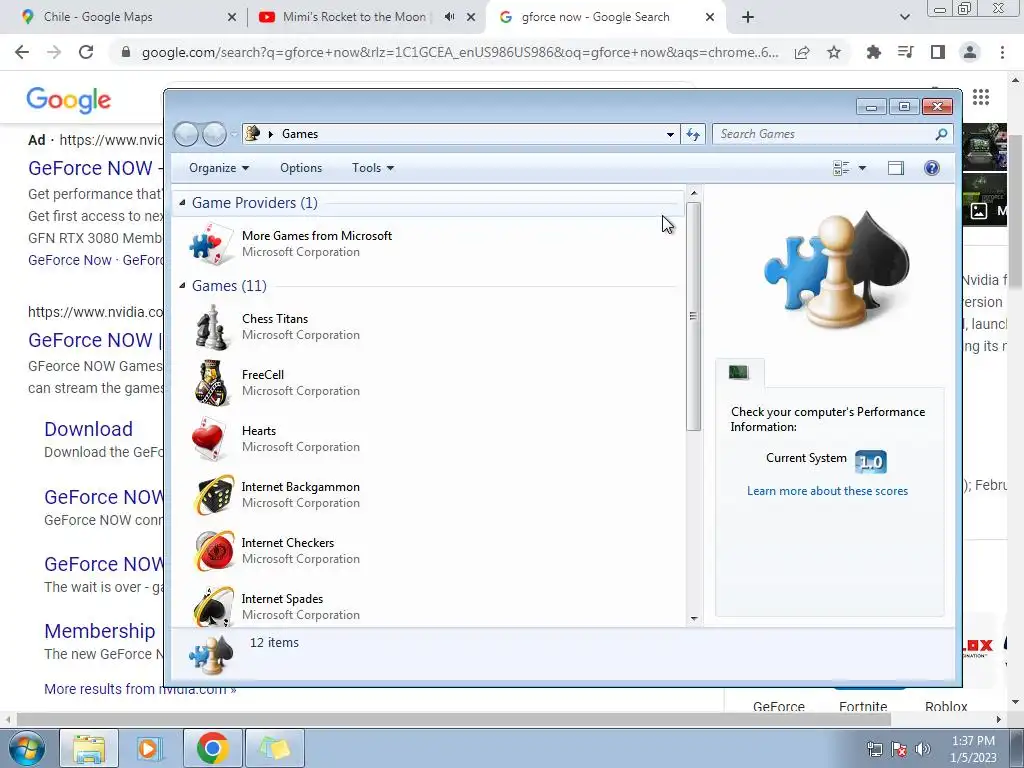Open the recent pages dropdown arrow

click(x=234, y=134)
